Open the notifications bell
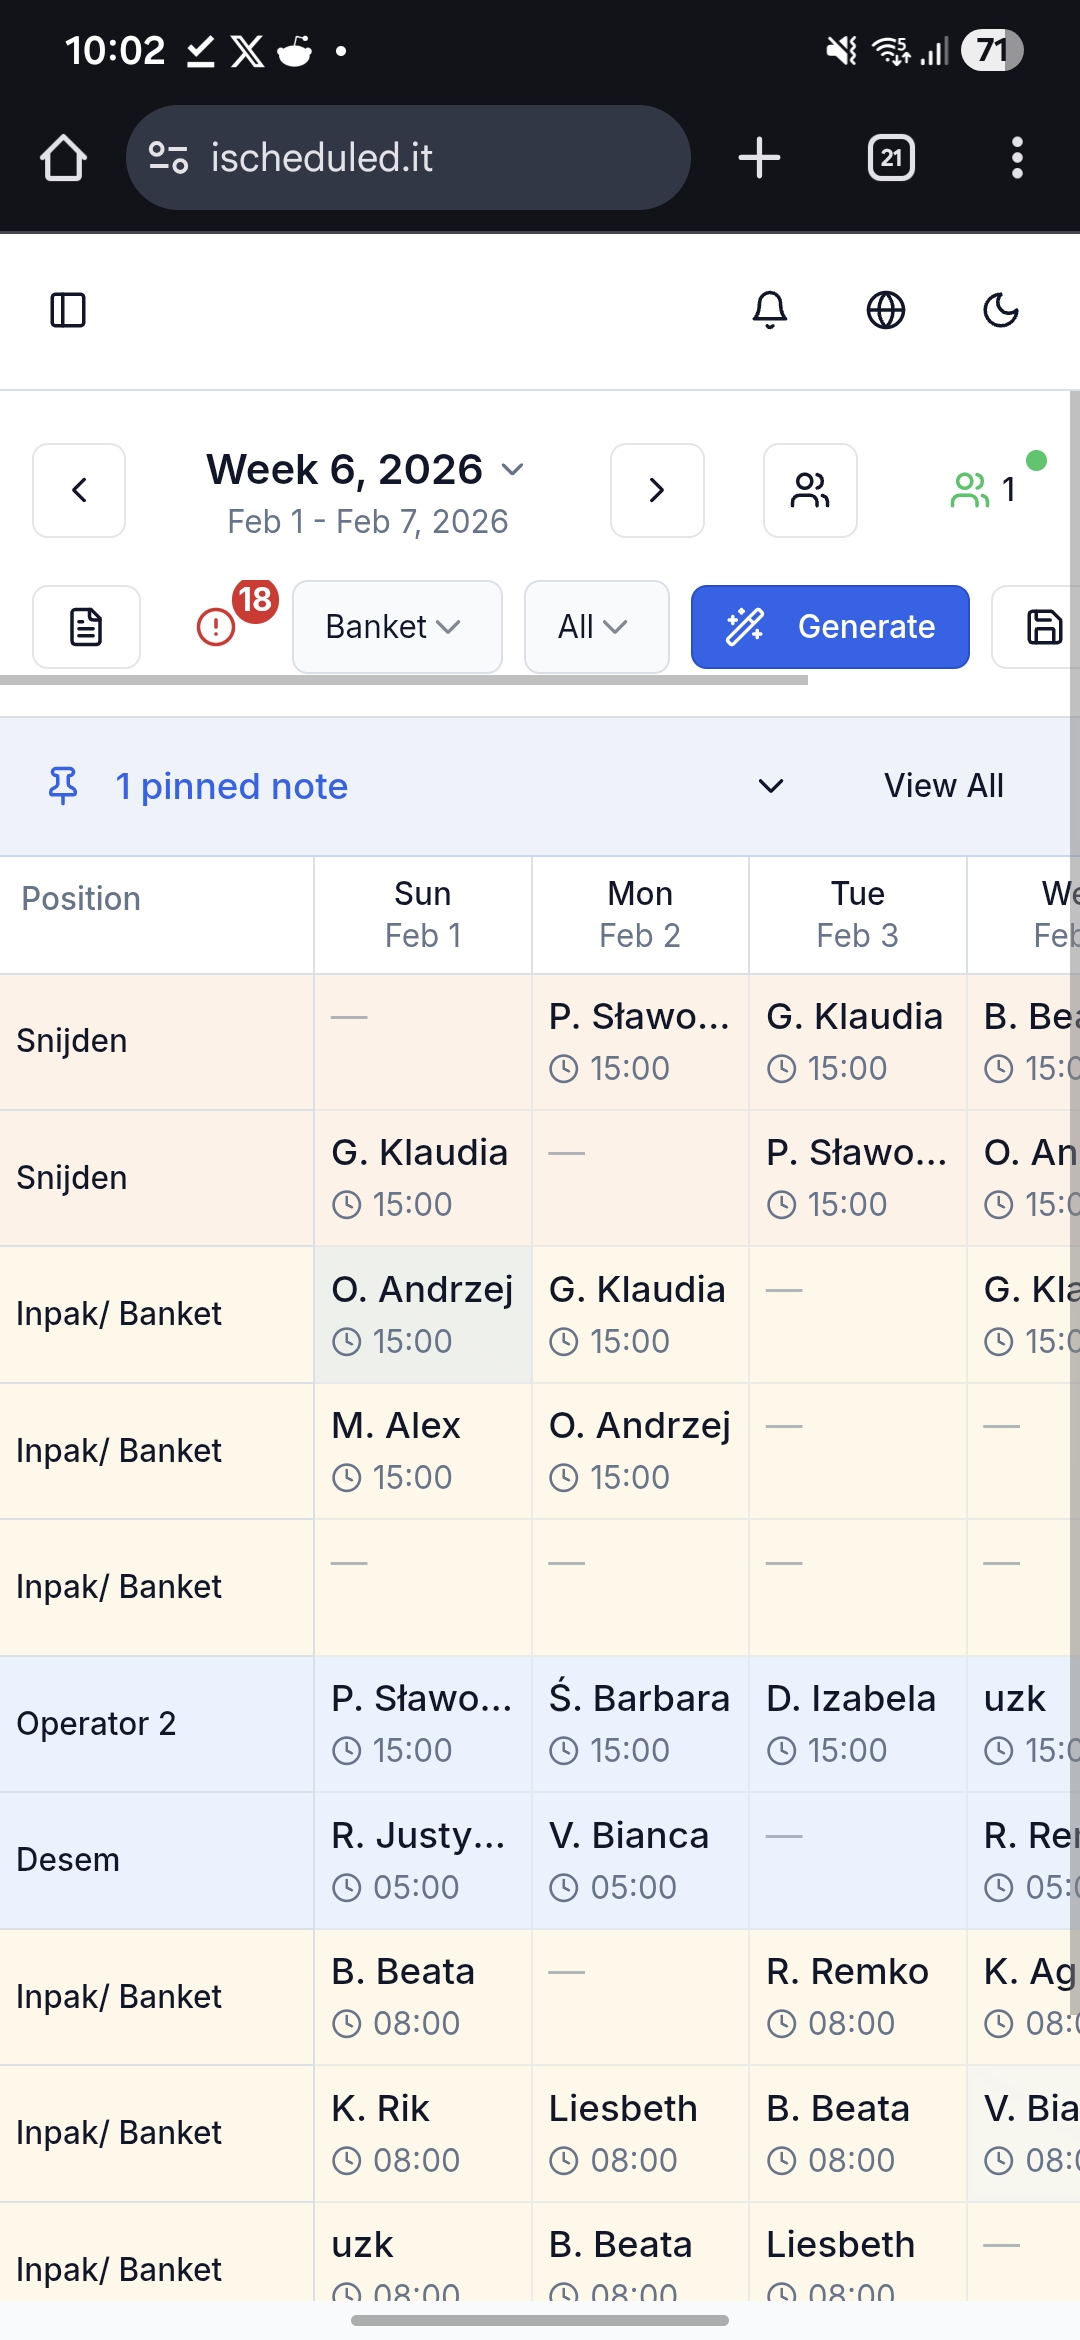 click(x=770, y=310)
